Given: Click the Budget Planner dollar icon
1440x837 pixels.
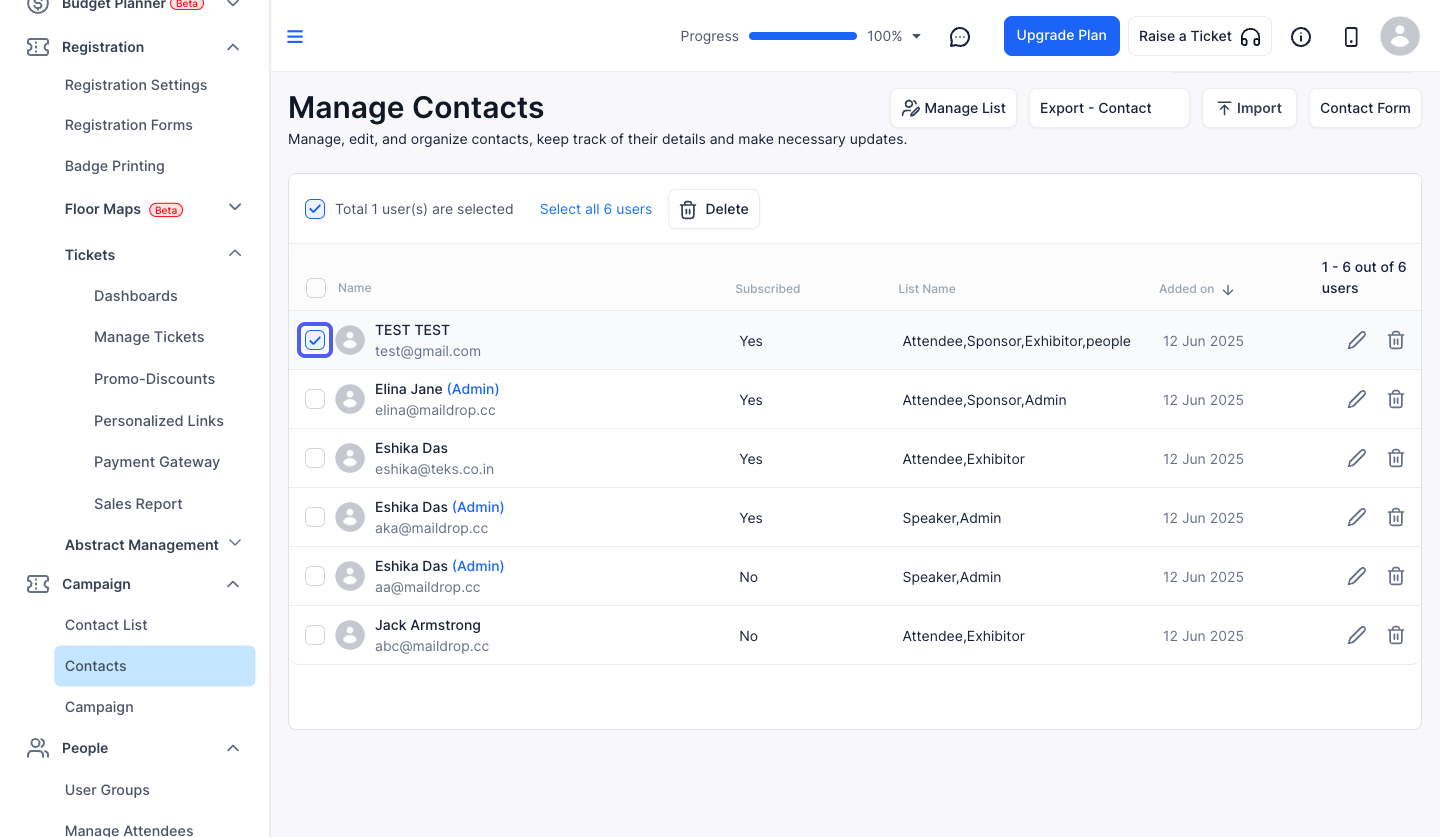Looking at the screenshot, I should (38, 5).
